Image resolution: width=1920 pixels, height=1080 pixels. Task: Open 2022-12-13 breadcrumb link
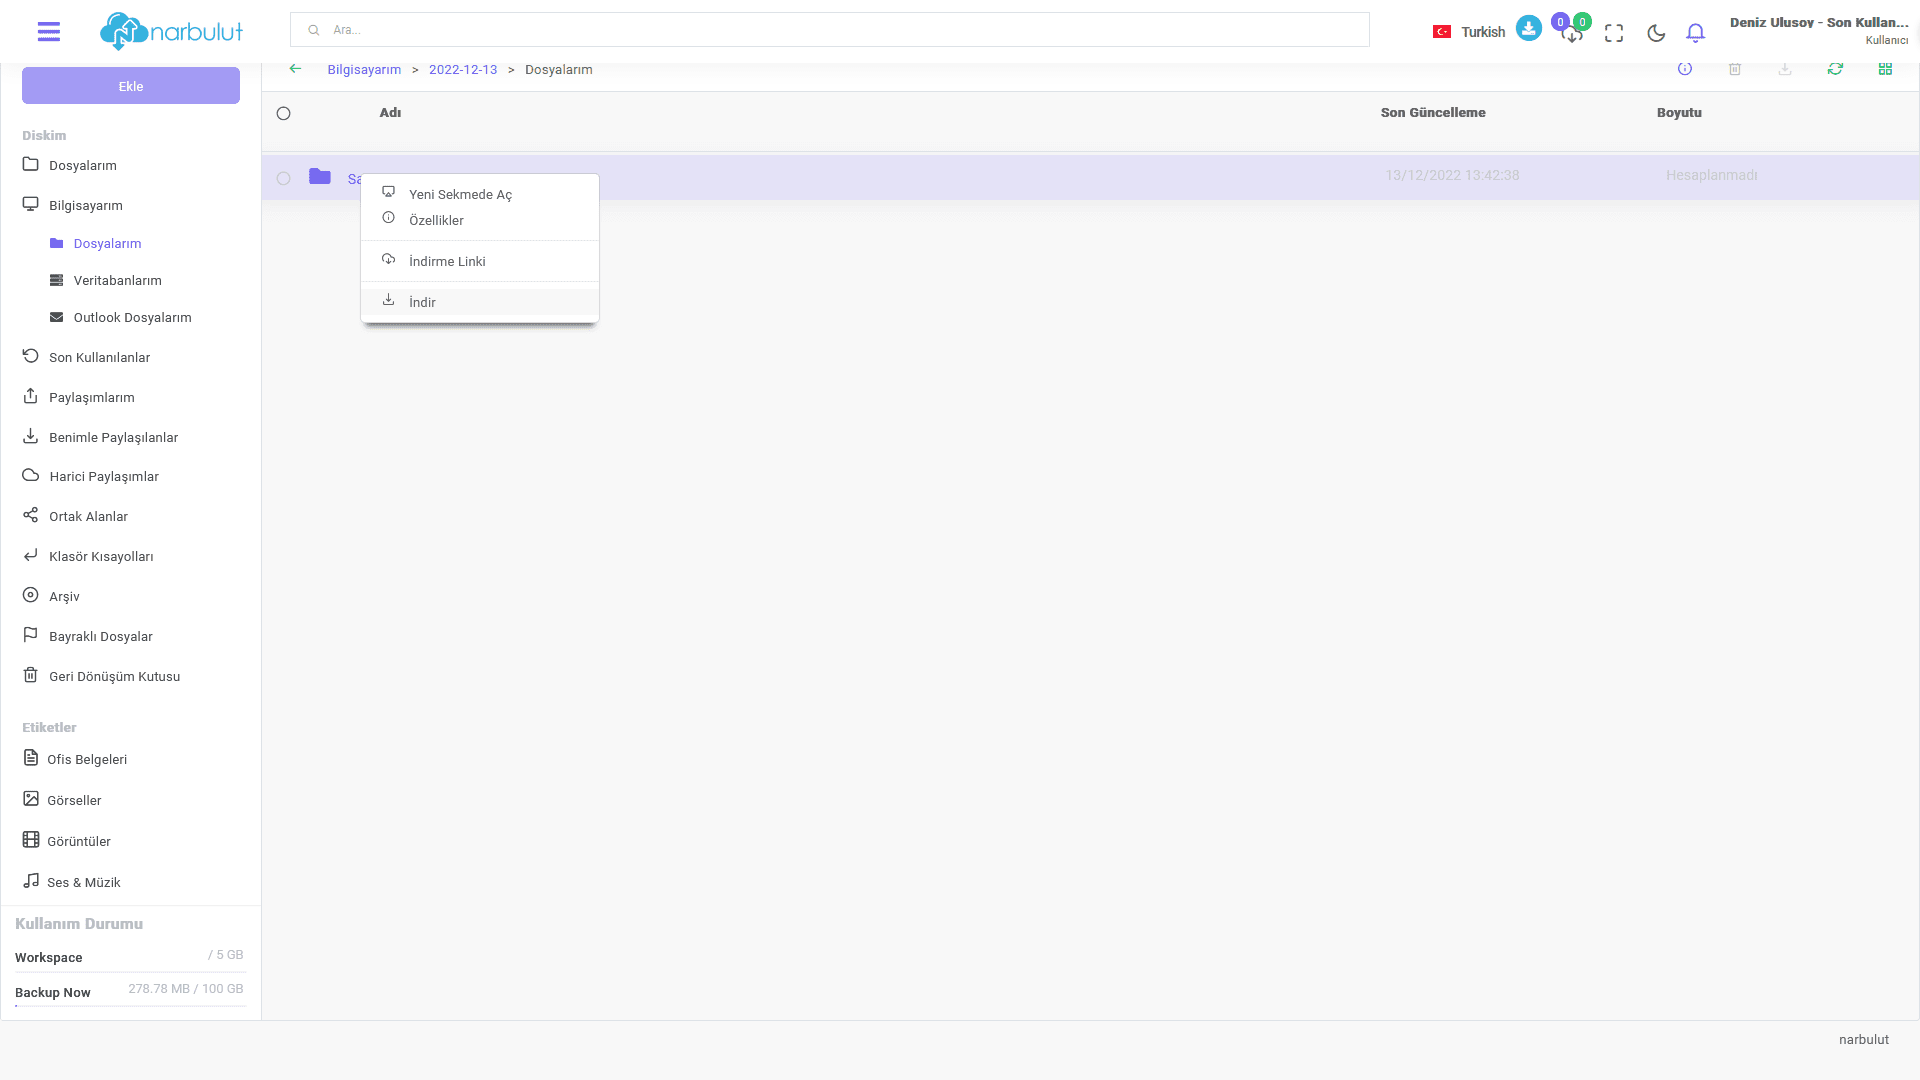[x=463, y=70]
